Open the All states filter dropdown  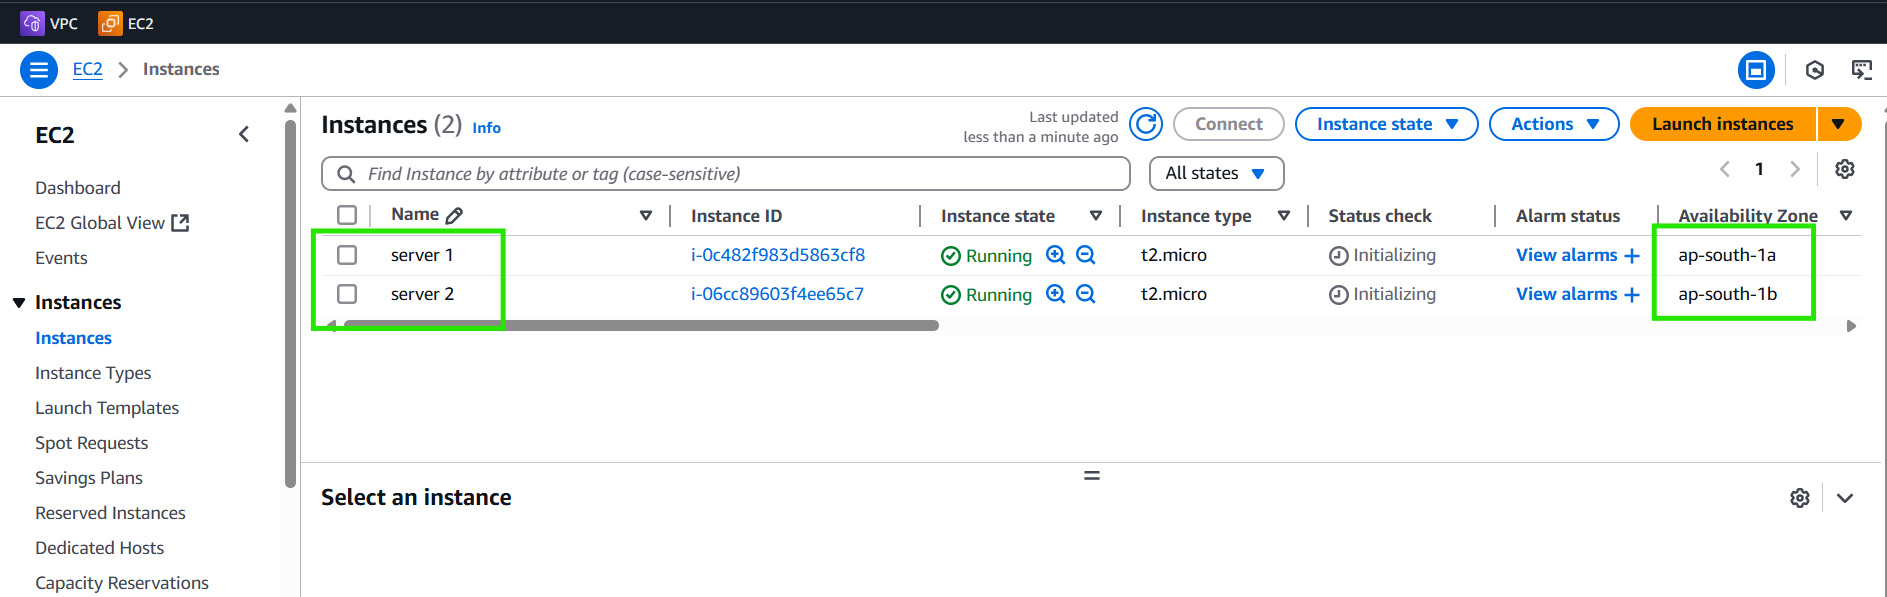pos(1216,173)
